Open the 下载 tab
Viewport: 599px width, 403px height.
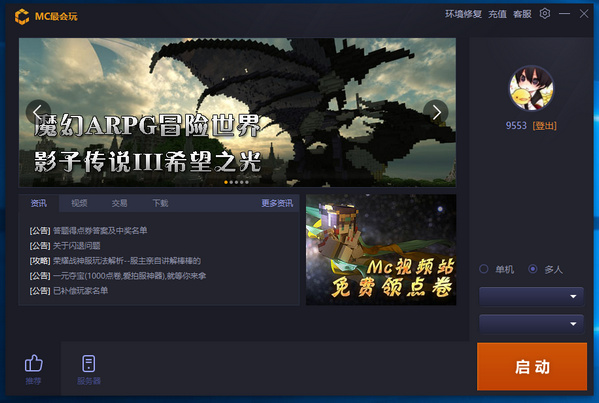pos(160,203)
